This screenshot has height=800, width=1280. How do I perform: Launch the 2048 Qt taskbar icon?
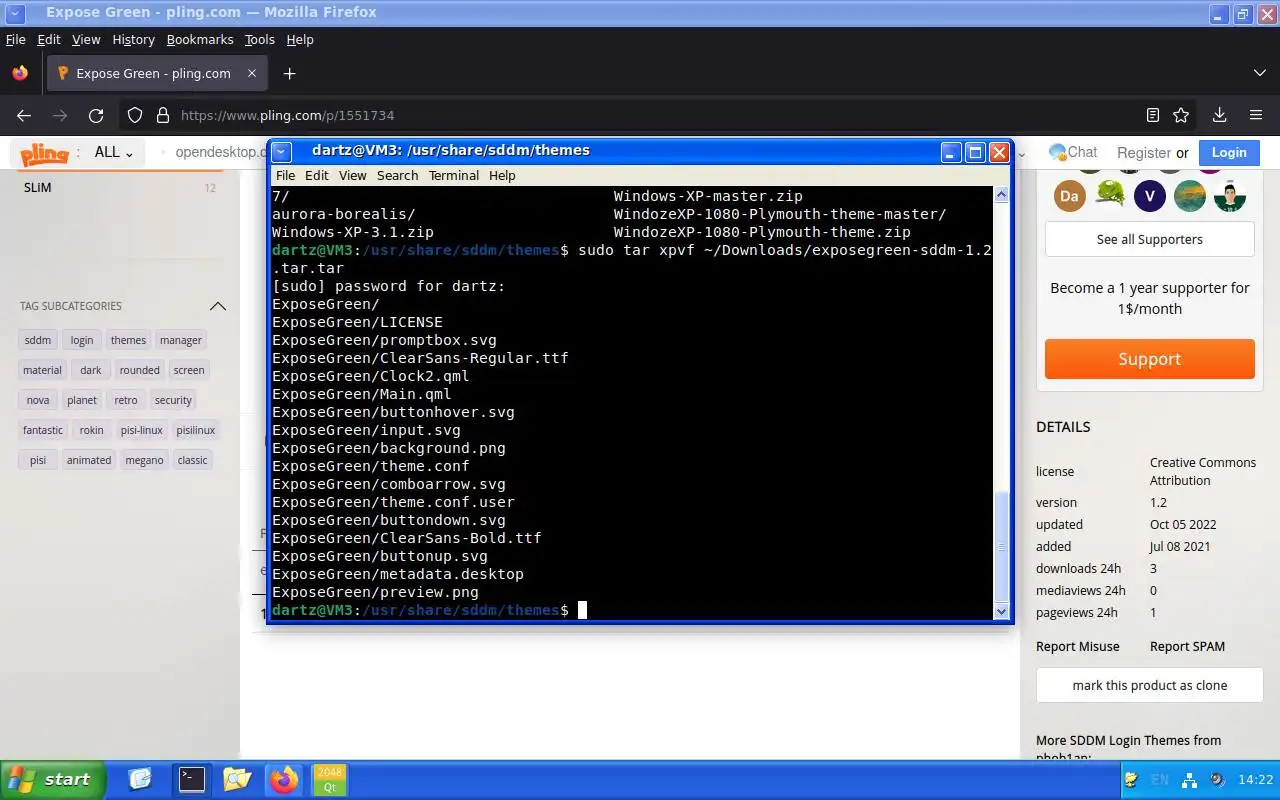click(330, 779)
